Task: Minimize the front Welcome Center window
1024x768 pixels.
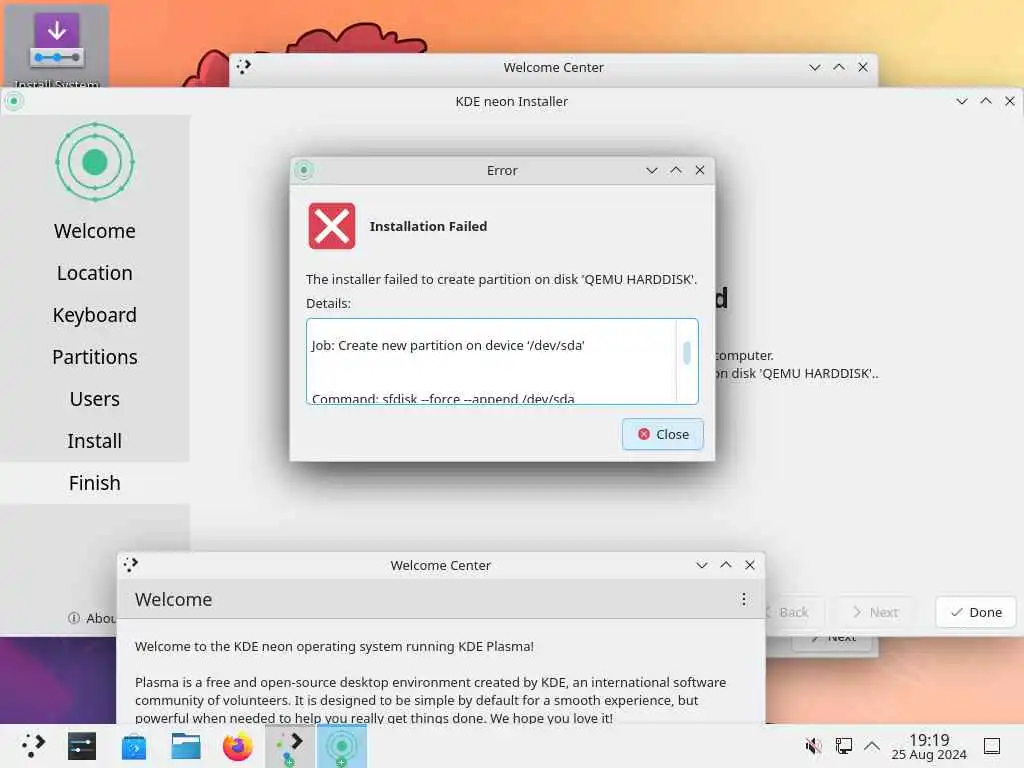Action: coord(701,565)
